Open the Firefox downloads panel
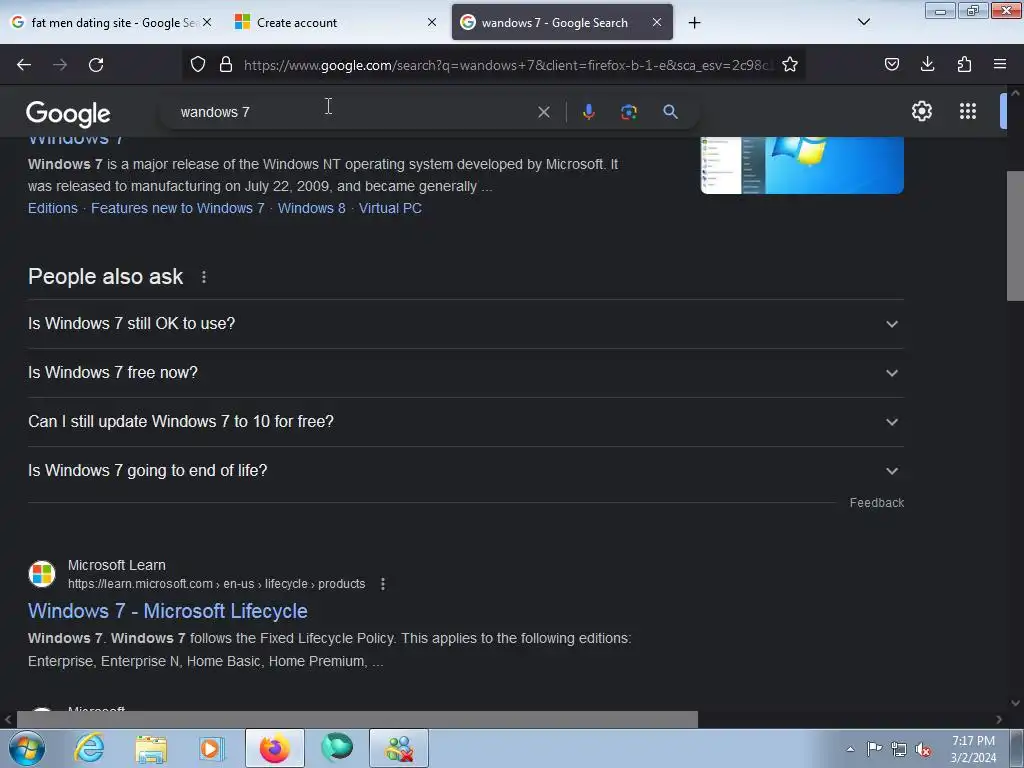The image size is (1024, 768). (927, 64)
